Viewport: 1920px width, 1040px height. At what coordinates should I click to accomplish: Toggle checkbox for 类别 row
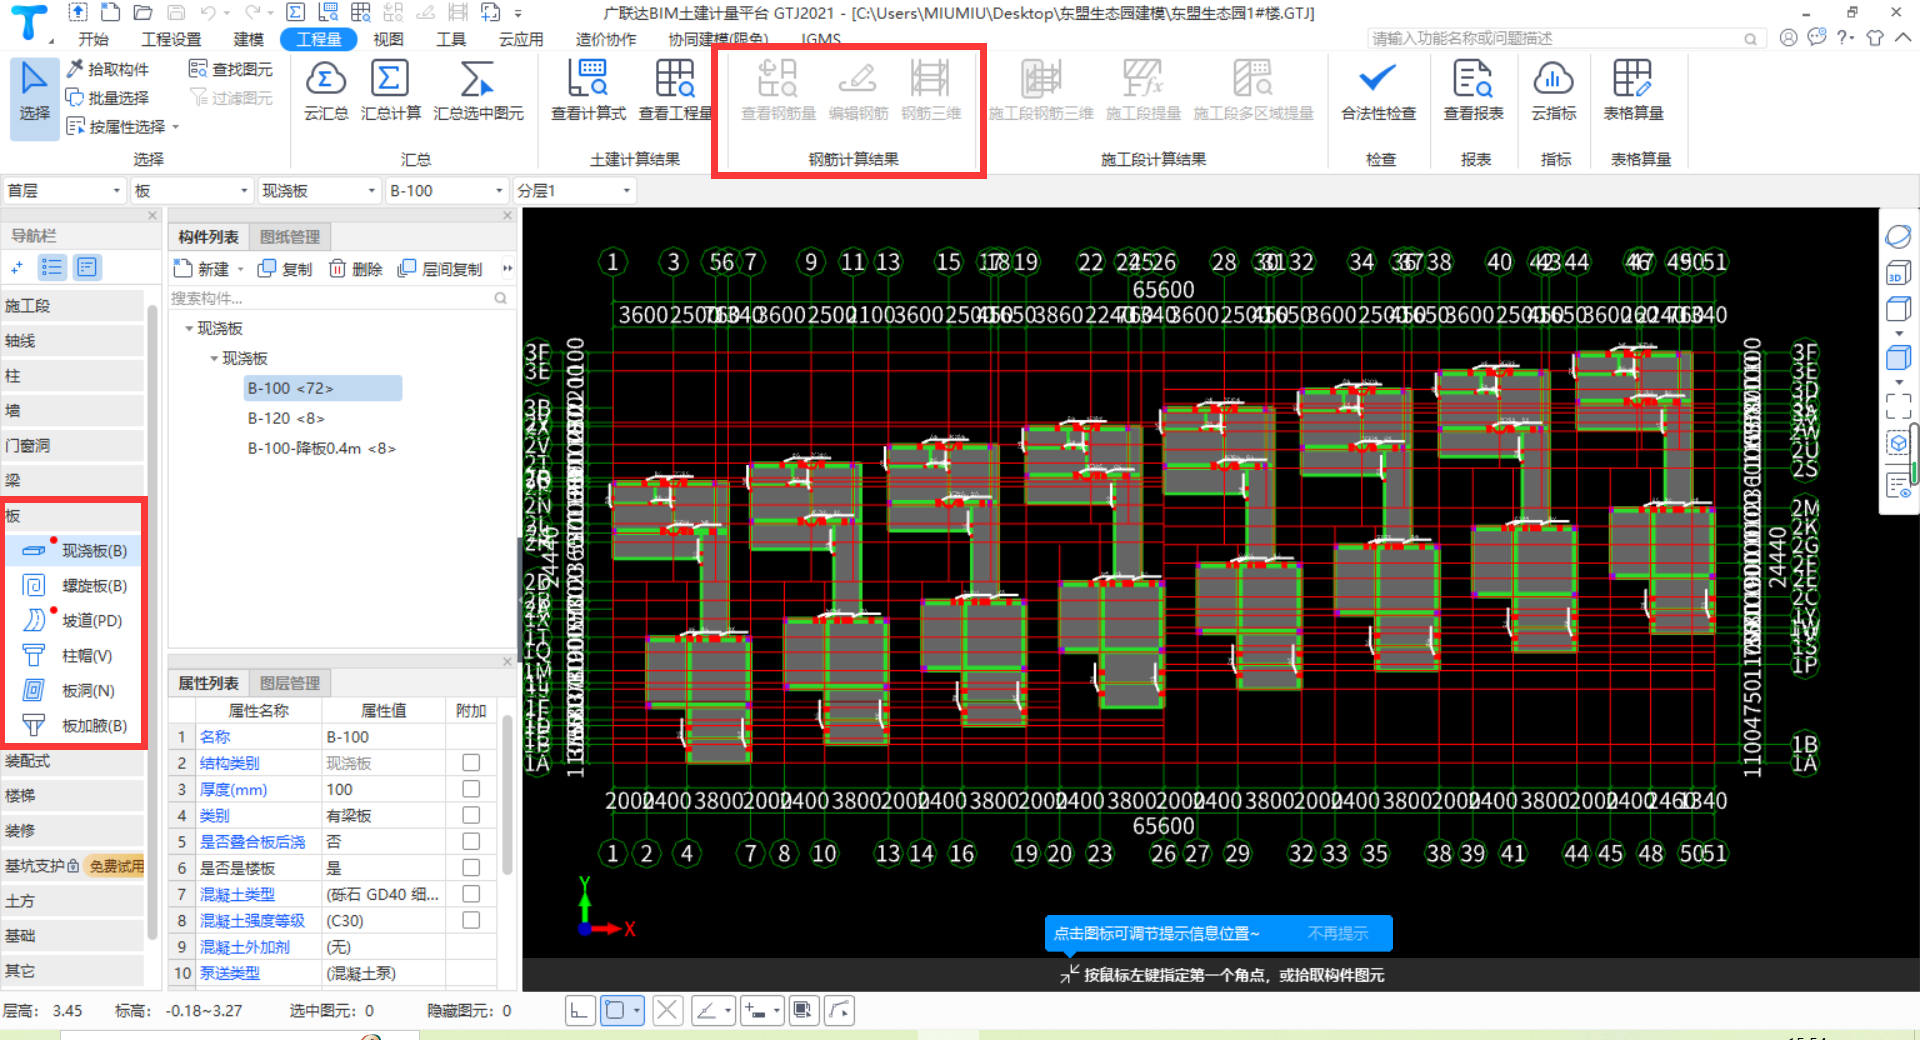[x=471, y=815]
